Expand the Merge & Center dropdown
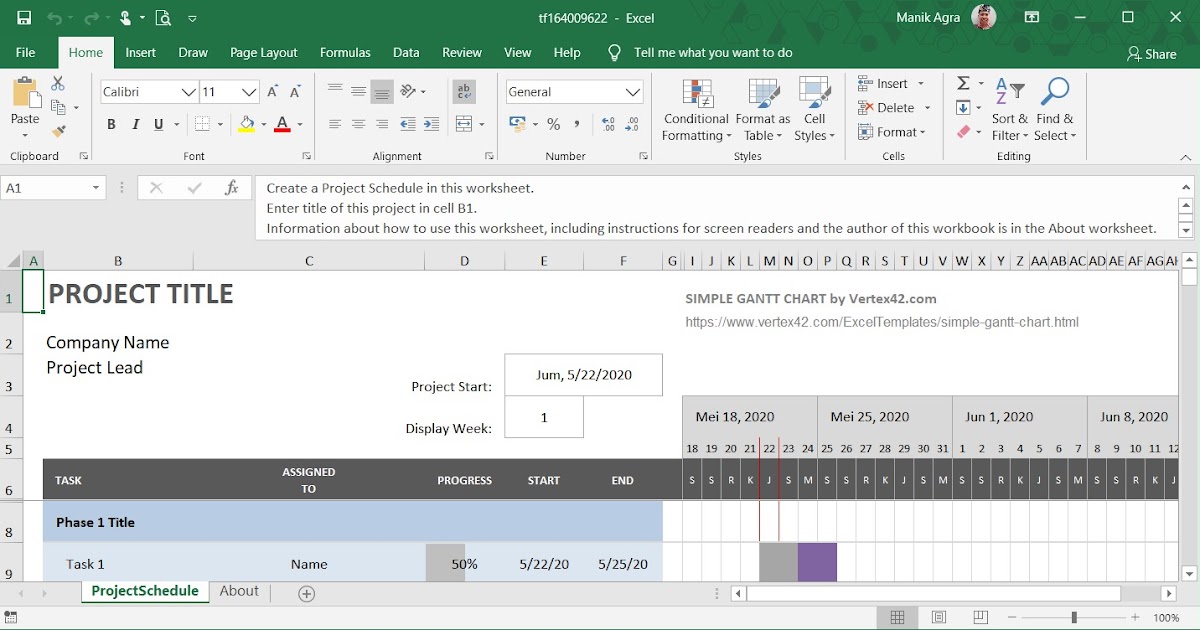 point(482,125)
